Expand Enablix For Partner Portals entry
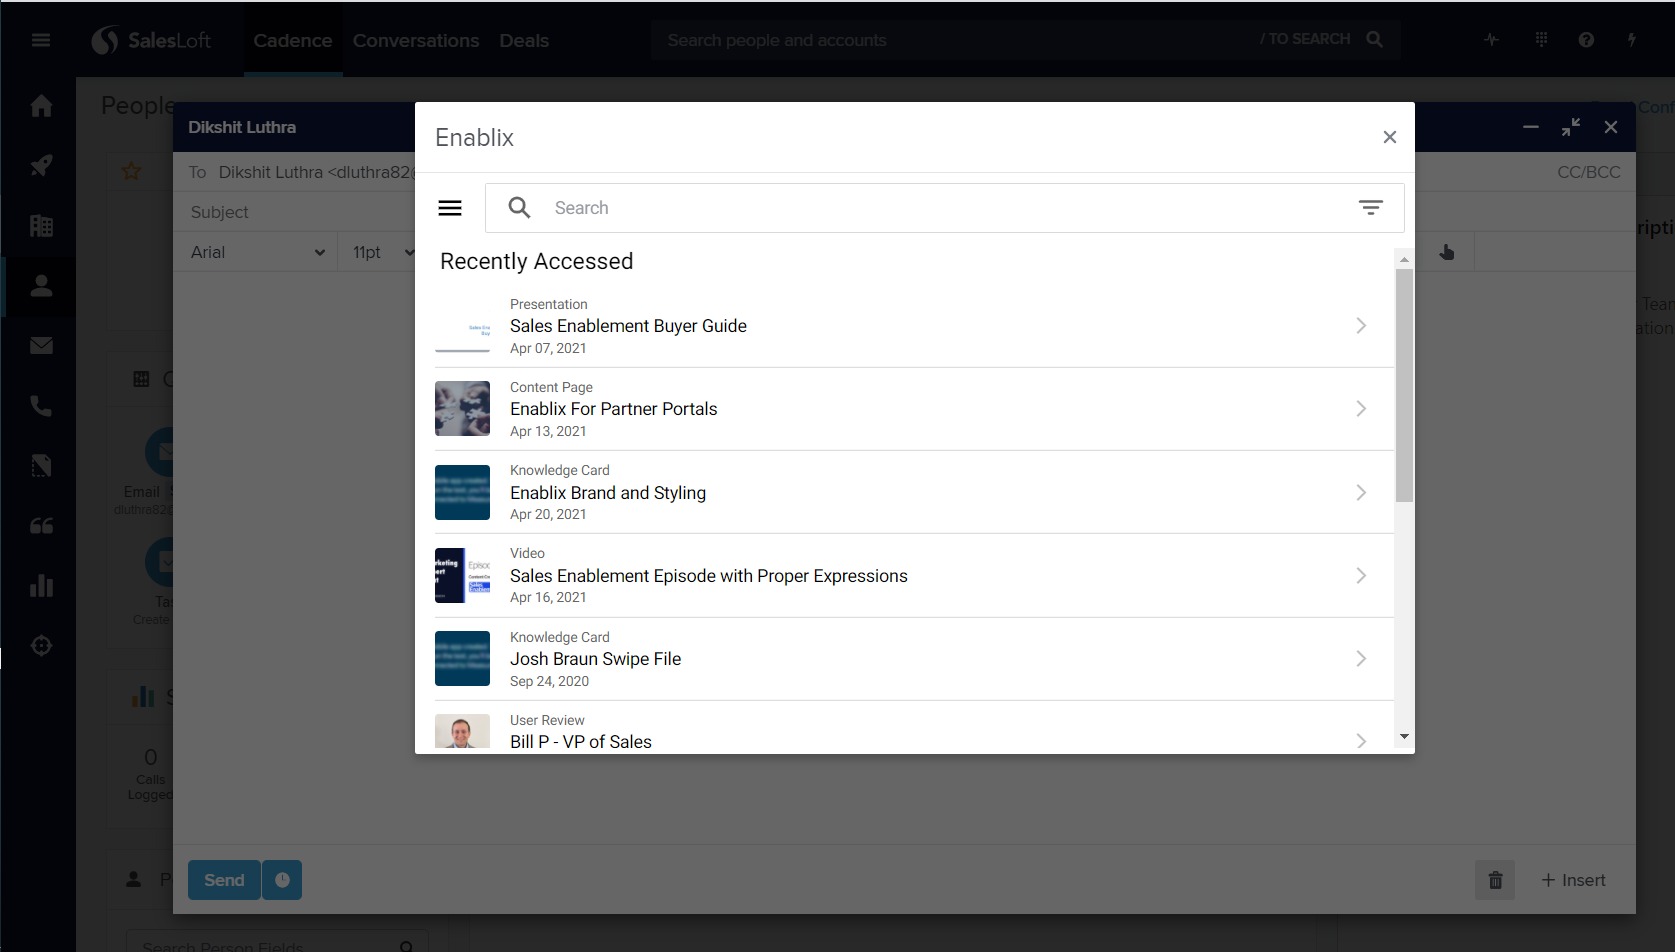1675x952 pixels. coord(1360,409)
